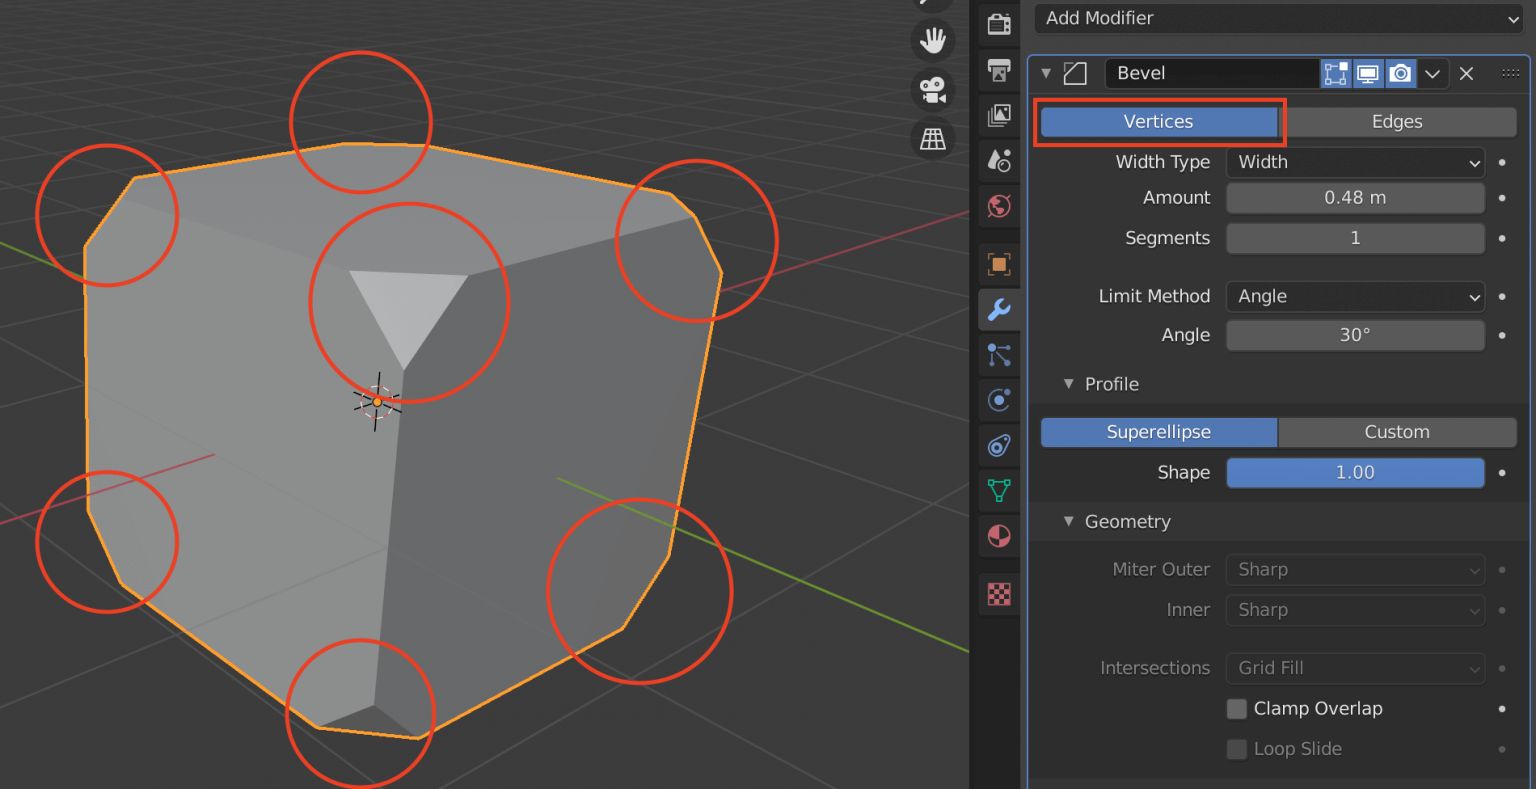Toggle the Bevel modifier's render visibility camera

1400,72
